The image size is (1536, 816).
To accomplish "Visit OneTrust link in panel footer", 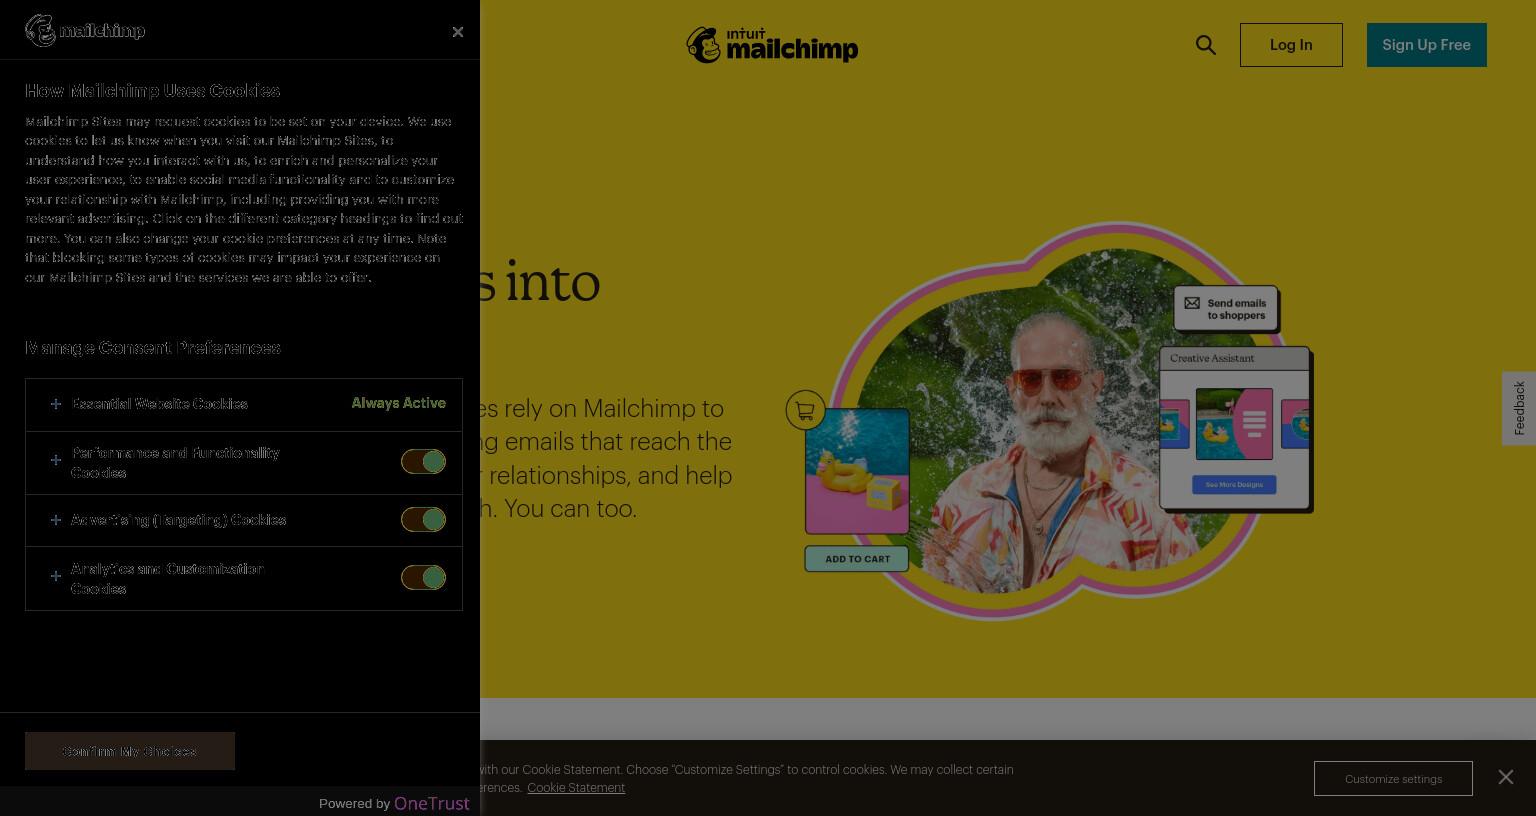I will click(432, 803).
